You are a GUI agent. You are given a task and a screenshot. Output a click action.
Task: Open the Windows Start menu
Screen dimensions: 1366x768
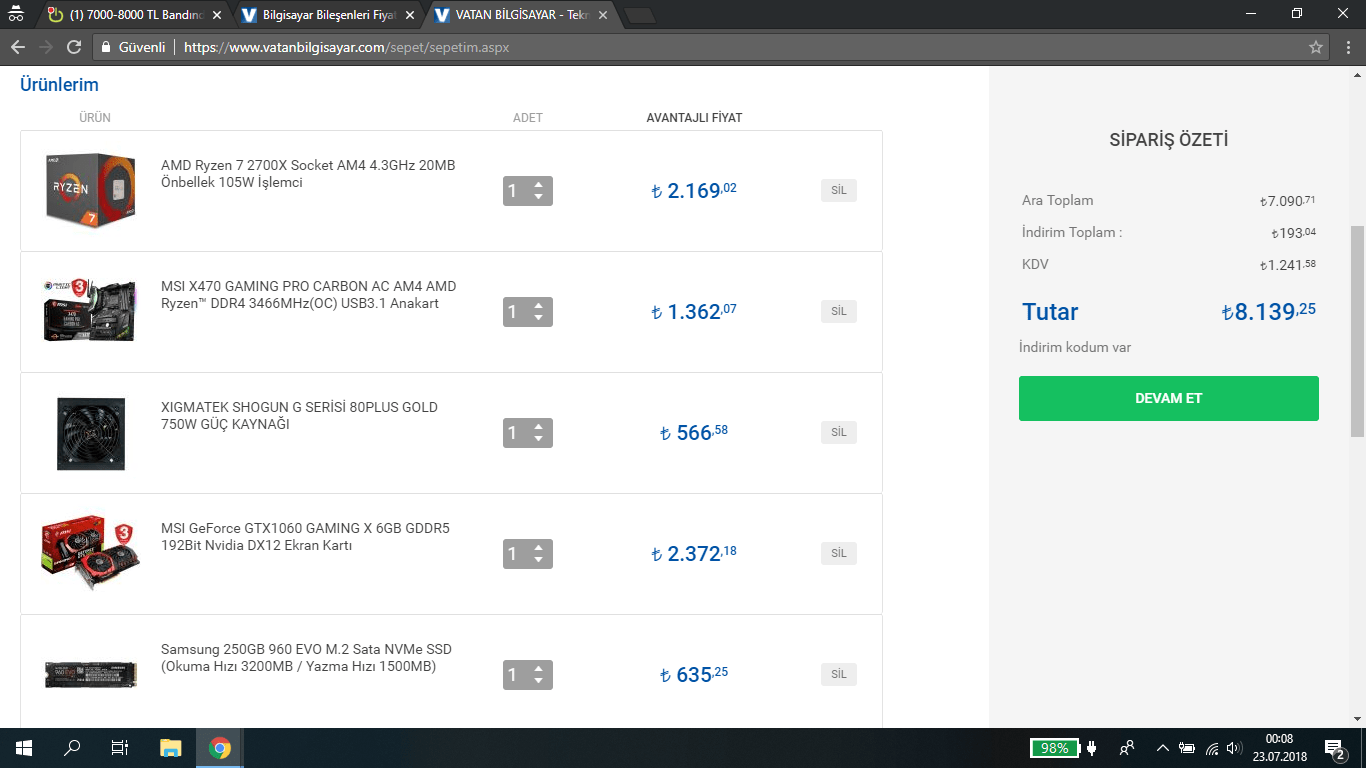[24, 748]
